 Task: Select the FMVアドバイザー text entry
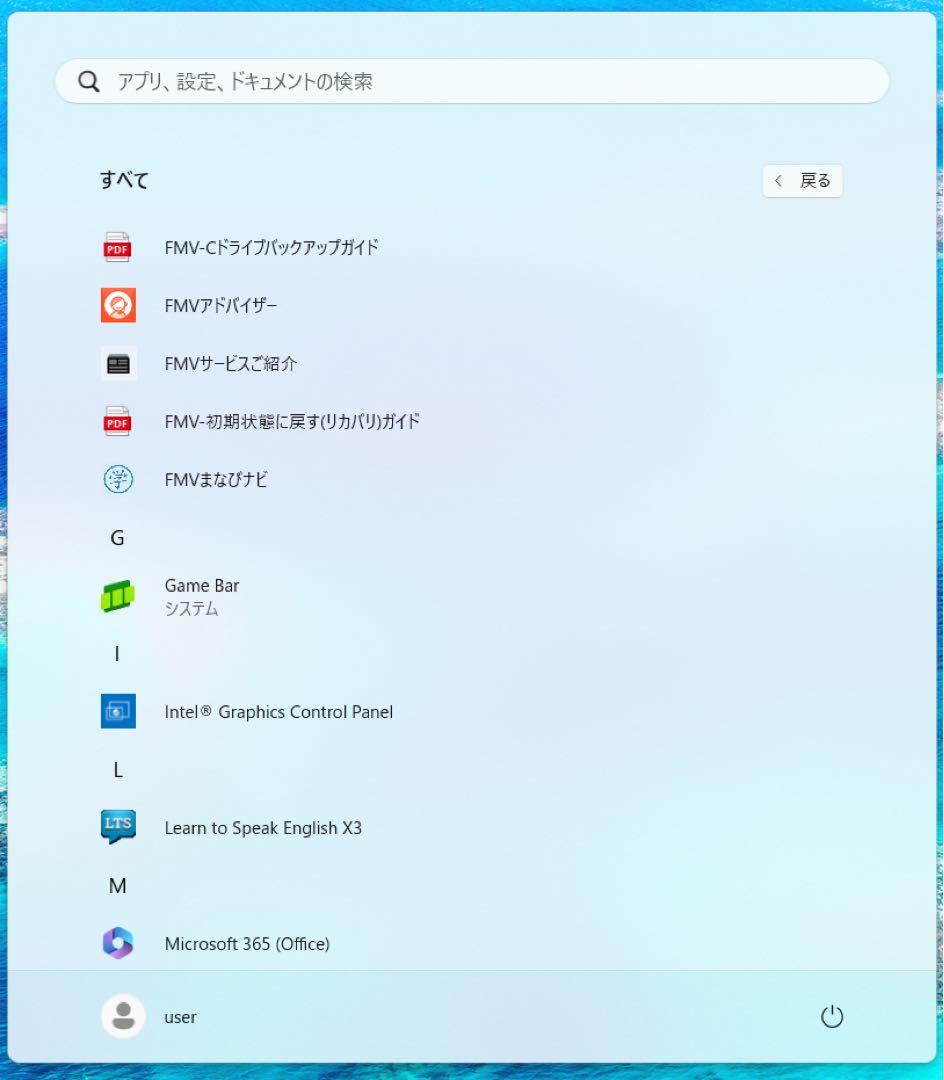[x=220, y=305]
